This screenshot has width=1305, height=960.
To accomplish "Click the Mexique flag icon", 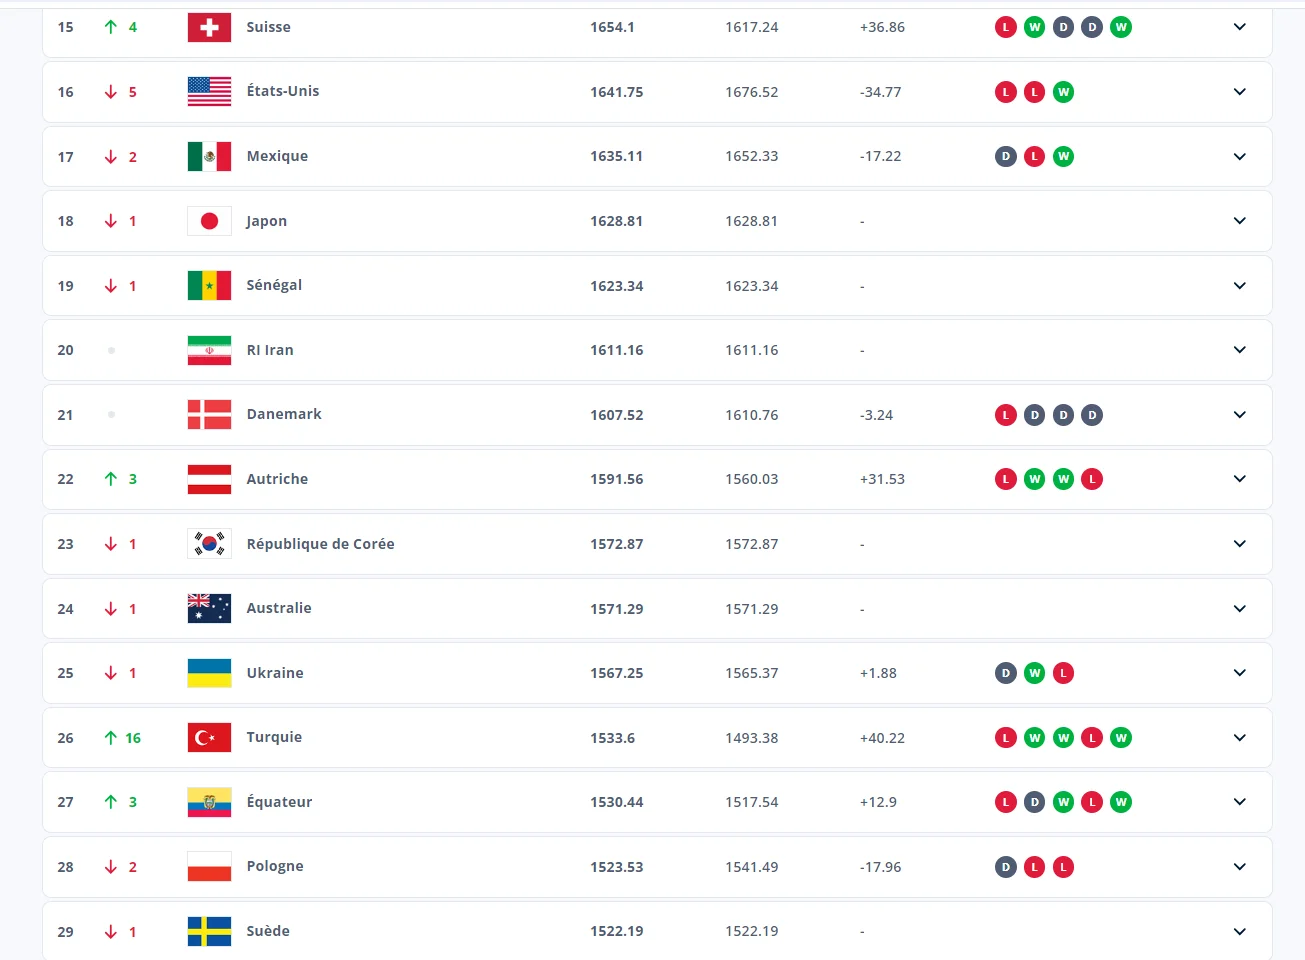I will point(209,157).
